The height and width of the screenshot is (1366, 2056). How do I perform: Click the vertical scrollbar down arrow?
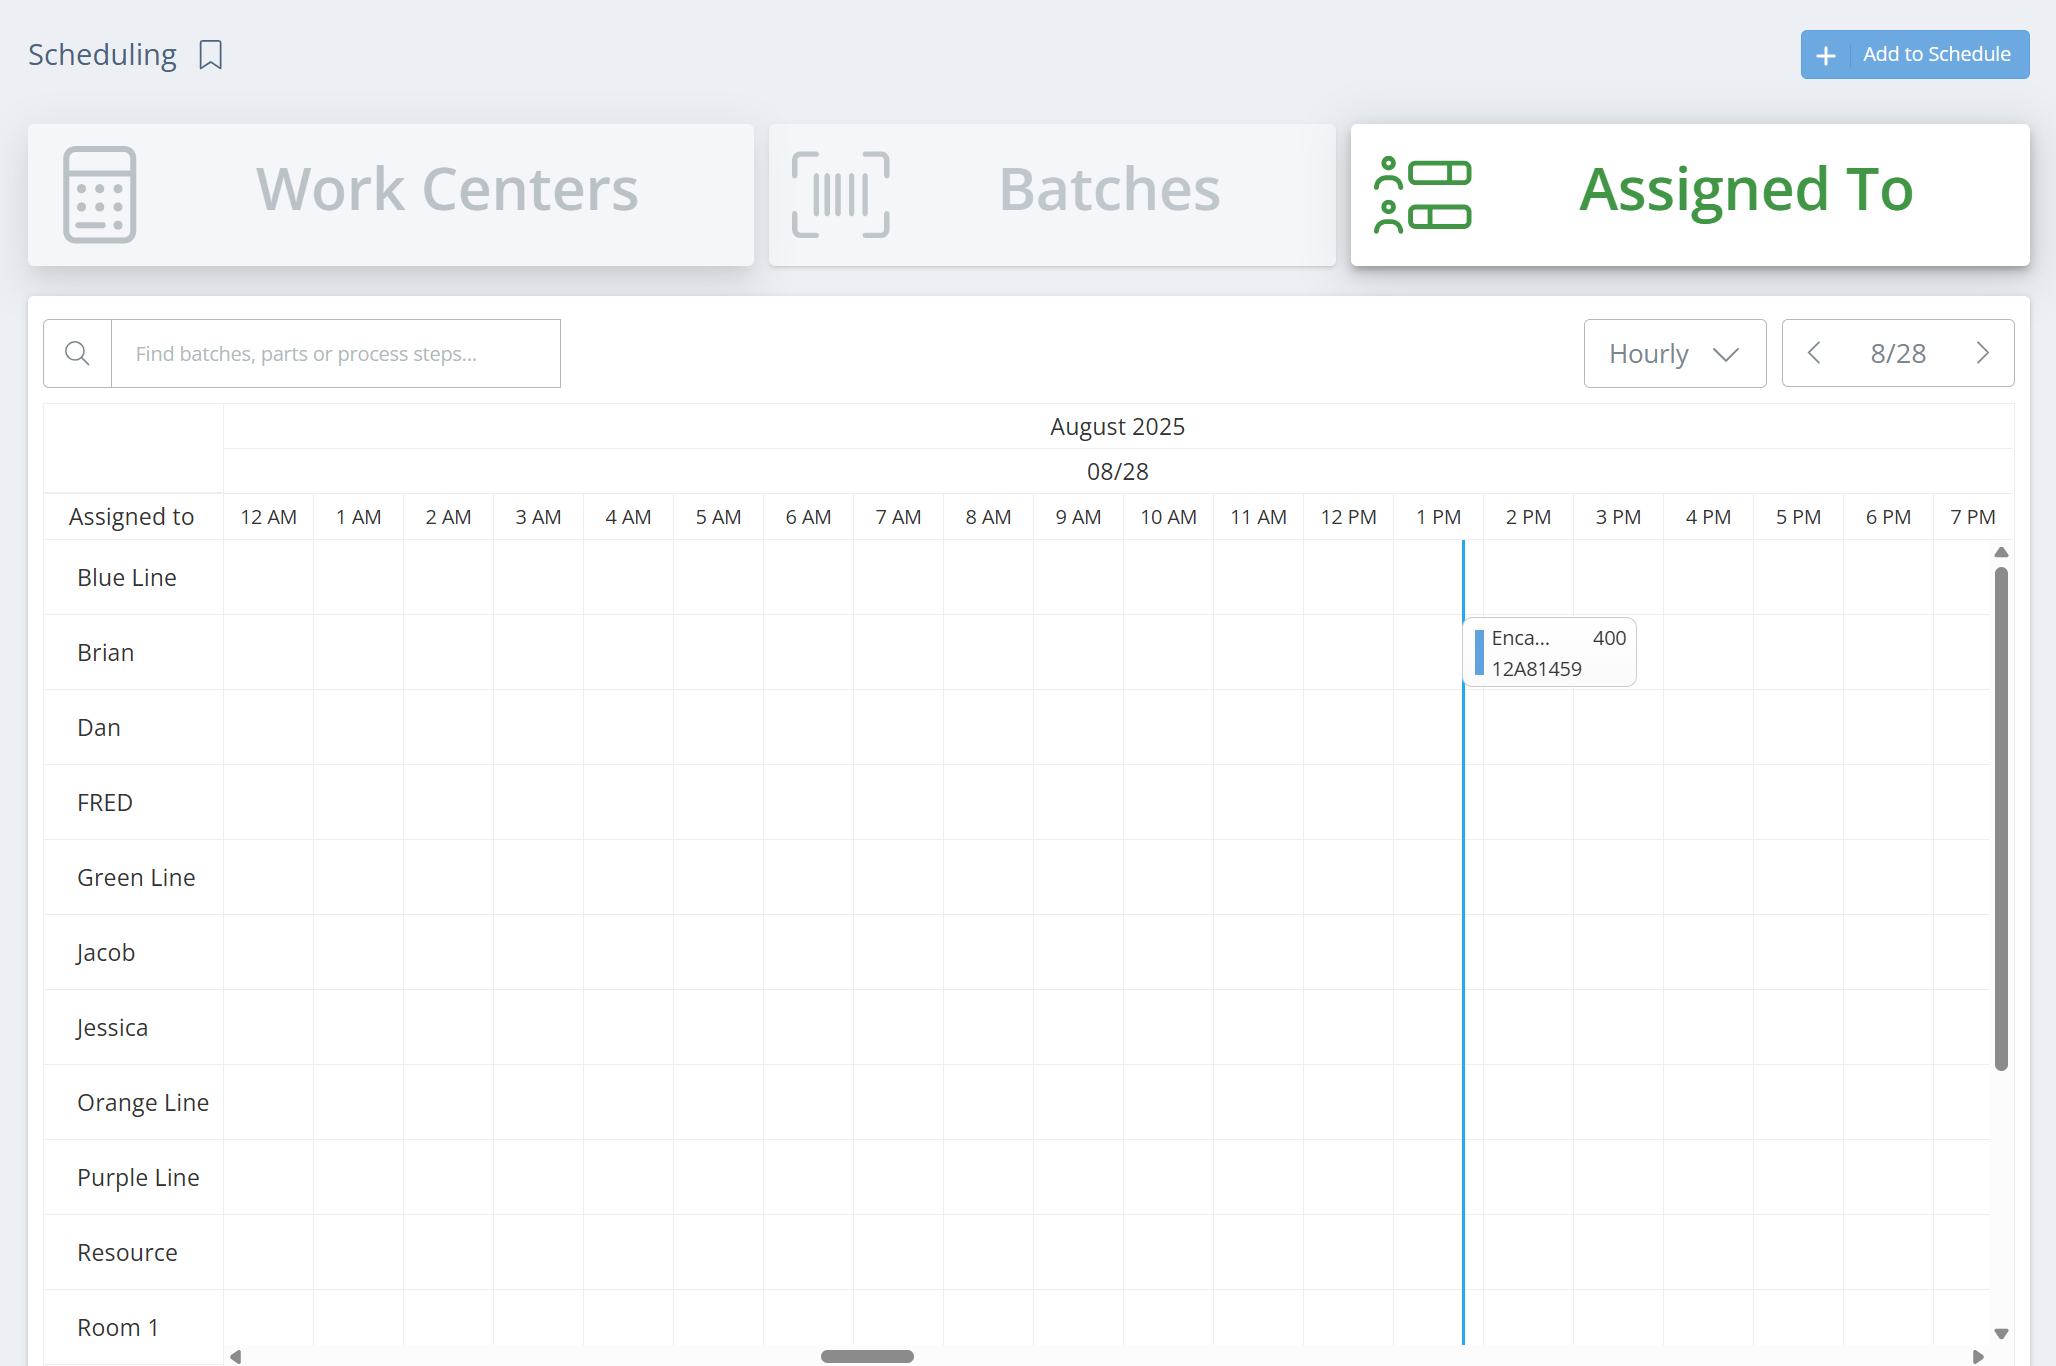click(2001, 1333)
